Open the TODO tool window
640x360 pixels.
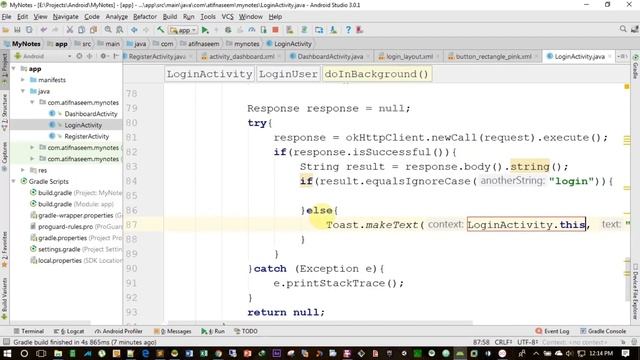pos(246,331)
